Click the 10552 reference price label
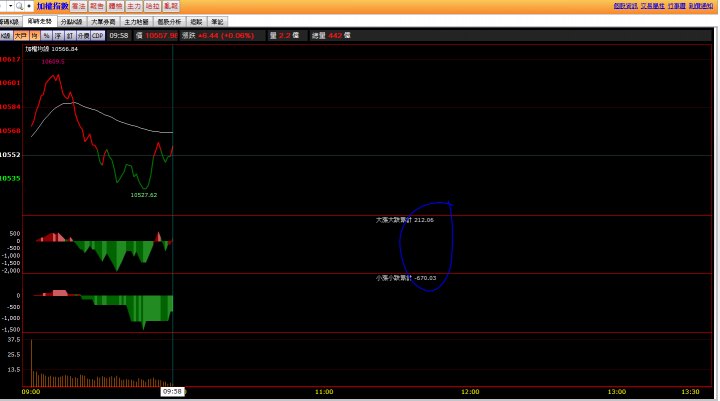This screenshot has width=720, height=401. 10,155
